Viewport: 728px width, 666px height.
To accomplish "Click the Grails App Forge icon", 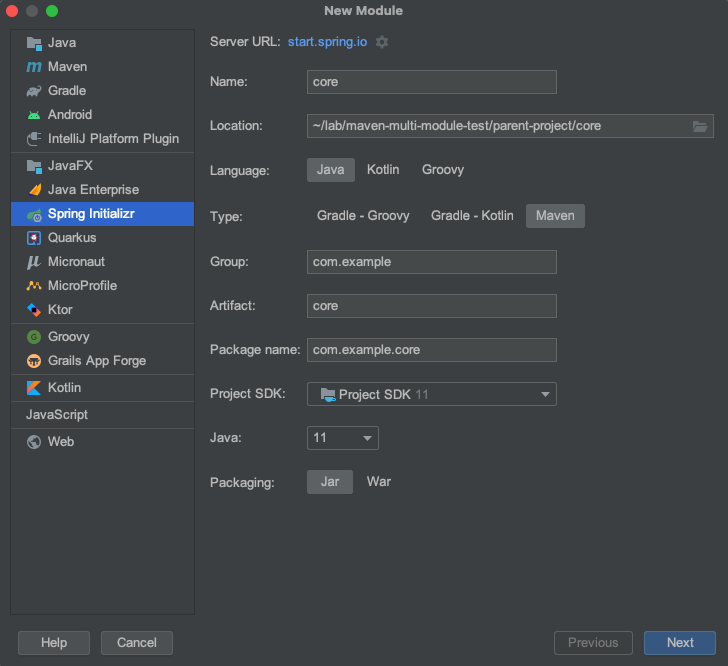I will [x=34, y=361].
